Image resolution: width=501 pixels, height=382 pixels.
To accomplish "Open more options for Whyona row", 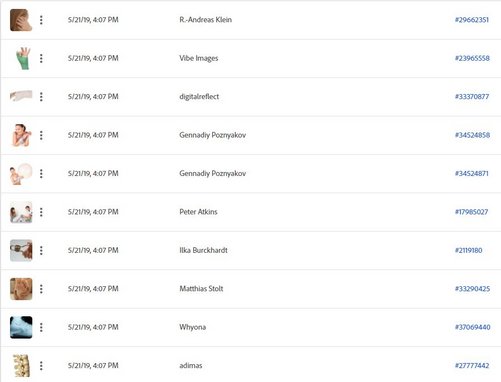I will point(41,327).
